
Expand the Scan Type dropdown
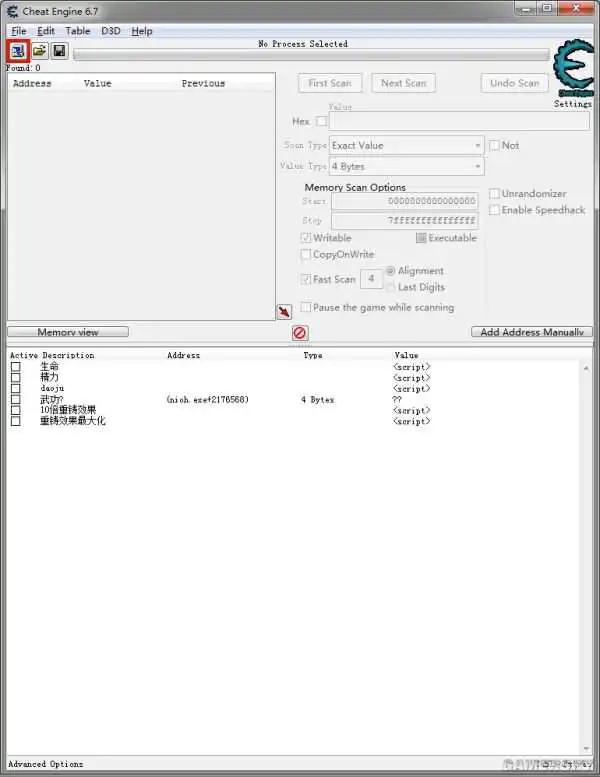[x=406, y=146]
